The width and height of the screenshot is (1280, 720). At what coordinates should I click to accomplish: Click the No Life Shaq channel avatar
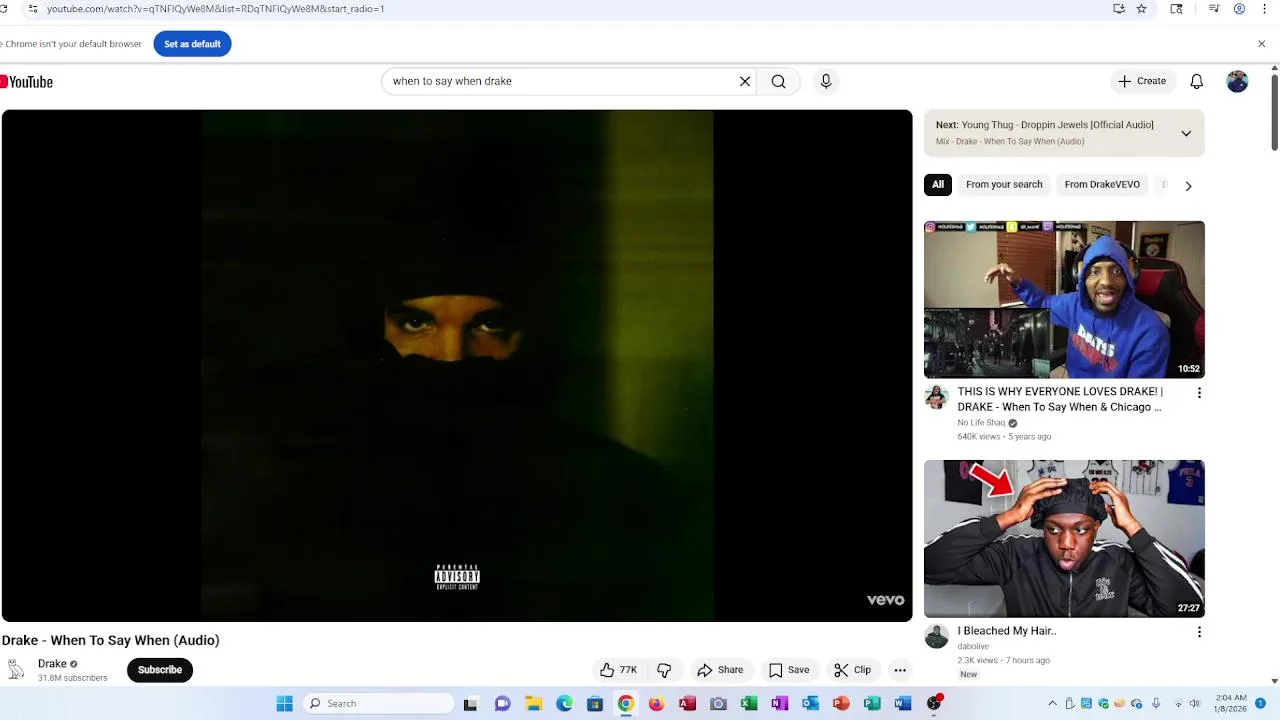click(936, 398)
